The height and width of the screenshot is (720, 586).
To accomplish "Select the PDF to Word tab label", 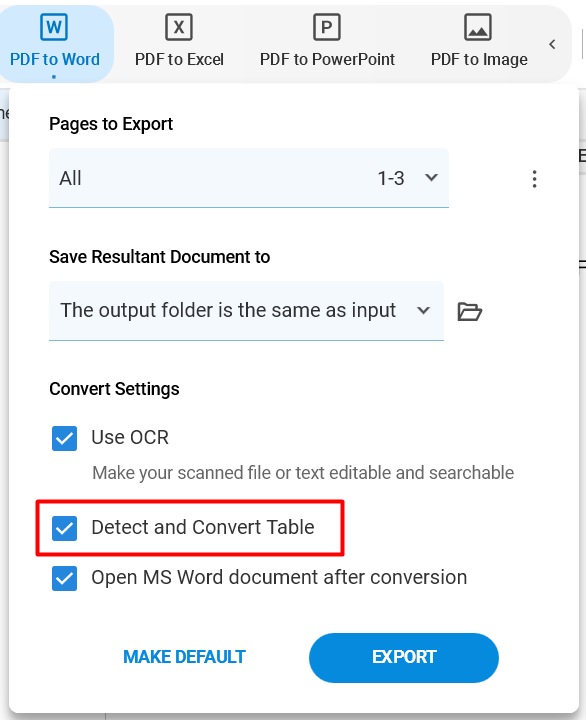I will pyautogui.click(x=55, y=59).
